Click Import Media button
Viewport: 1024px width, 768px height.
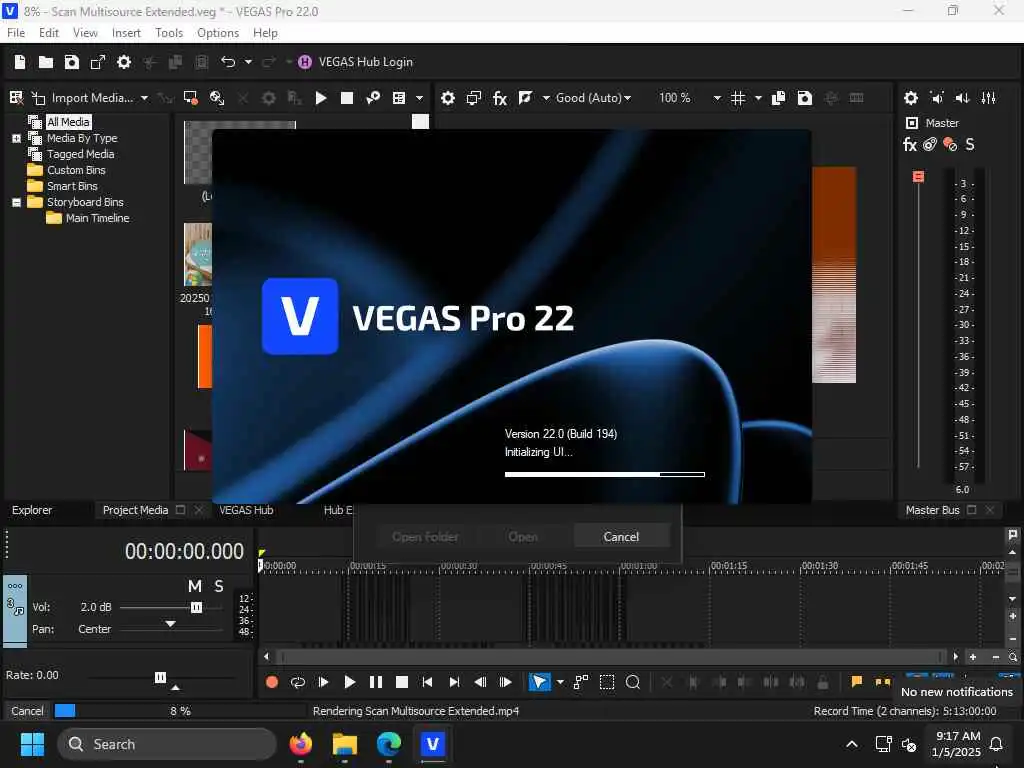(83, 98)
